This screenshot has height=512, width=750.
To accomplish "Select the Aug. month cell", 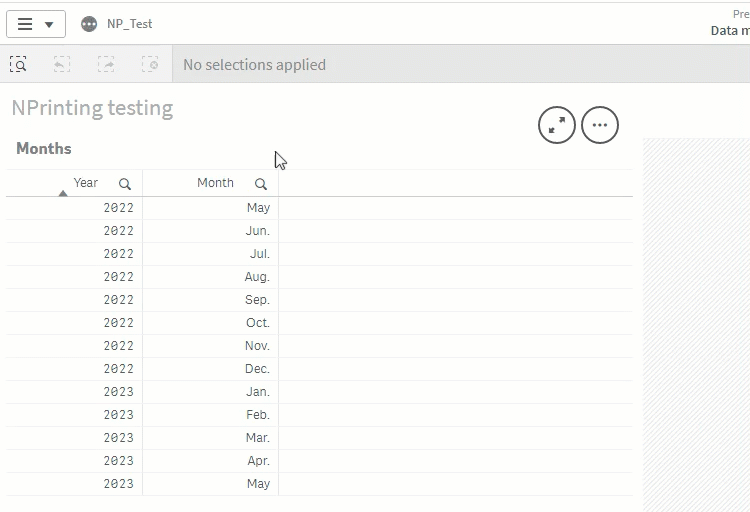I will pyautogui.click(x=257, y=277).
